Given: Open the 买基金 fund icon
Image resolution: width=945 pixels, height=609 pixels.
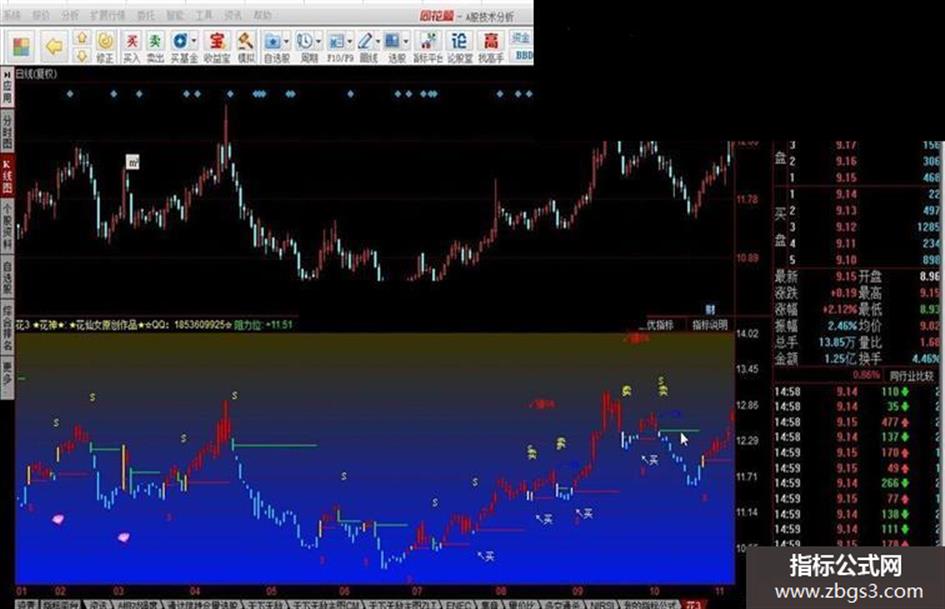Looking at the screenshot, I should point(181,48).
